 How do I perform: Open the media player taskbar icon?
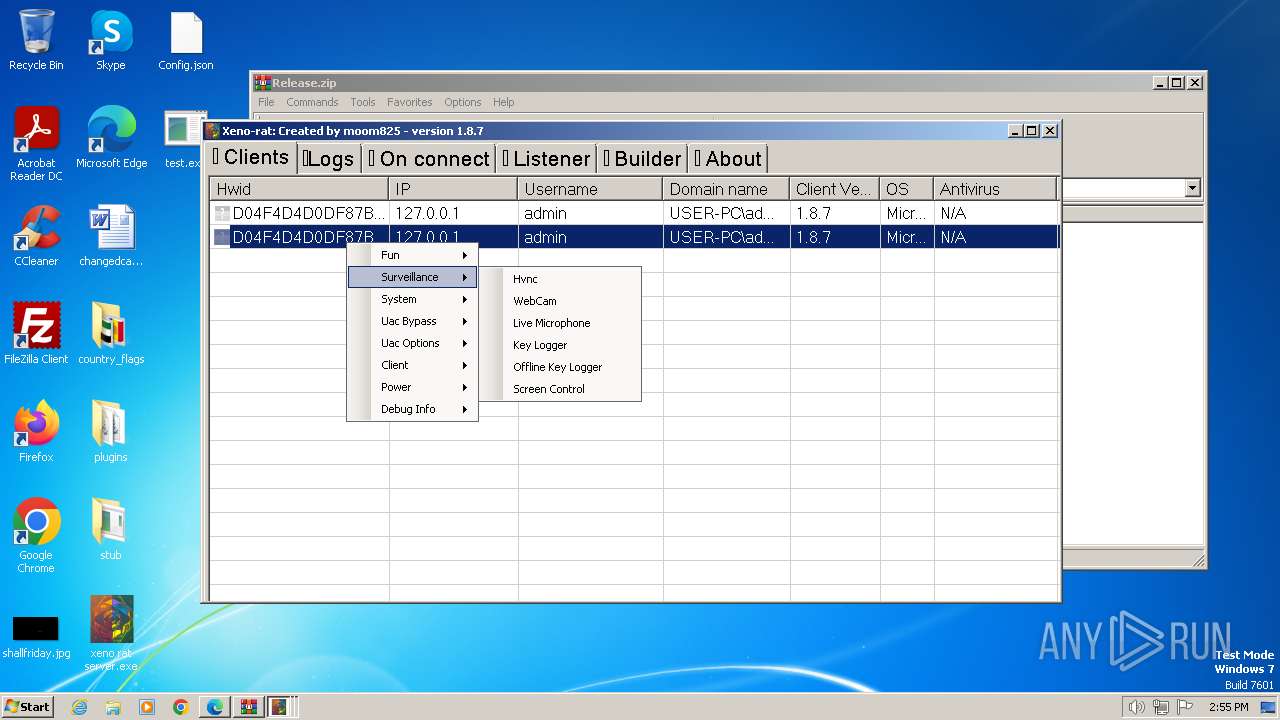[x=147, y=707]
